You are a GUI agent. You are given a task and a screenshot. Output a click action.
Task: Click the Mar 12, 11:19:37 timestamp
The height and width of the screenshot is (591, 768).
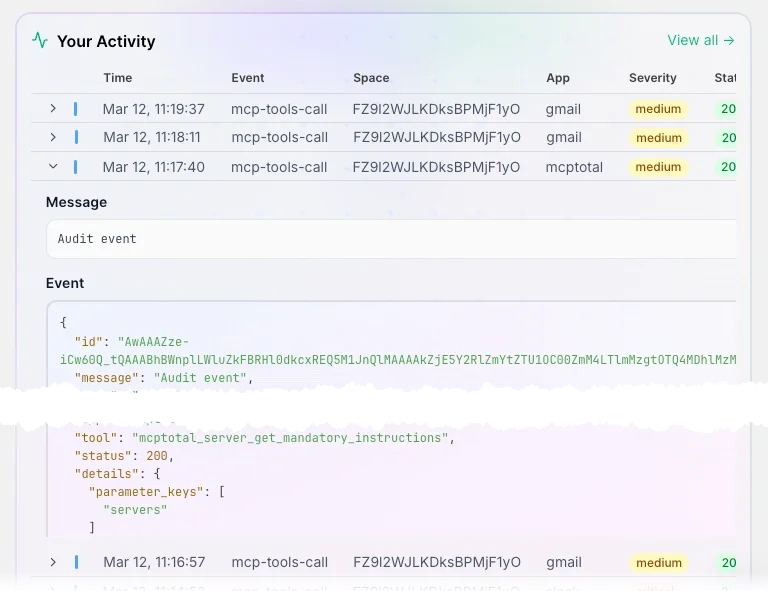pos(153,109)
